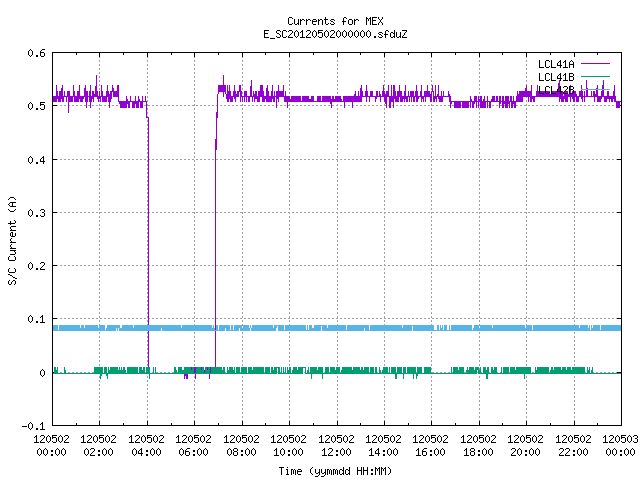The height and width of the screenshot is (480, 640).
Task: Click the LCL41A legend label
Action: click(556, 64)
